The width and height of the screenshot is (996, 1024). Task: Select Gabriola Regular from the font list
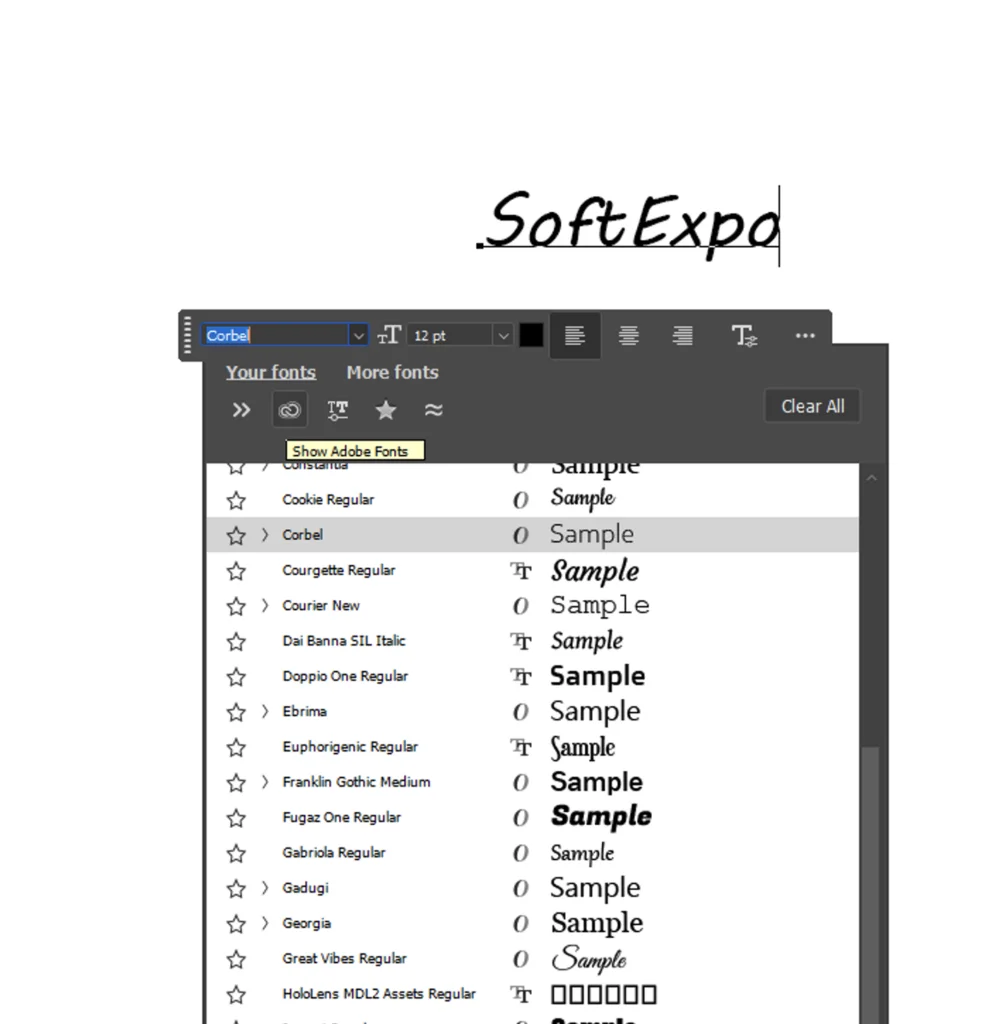[x=333, y=852]
